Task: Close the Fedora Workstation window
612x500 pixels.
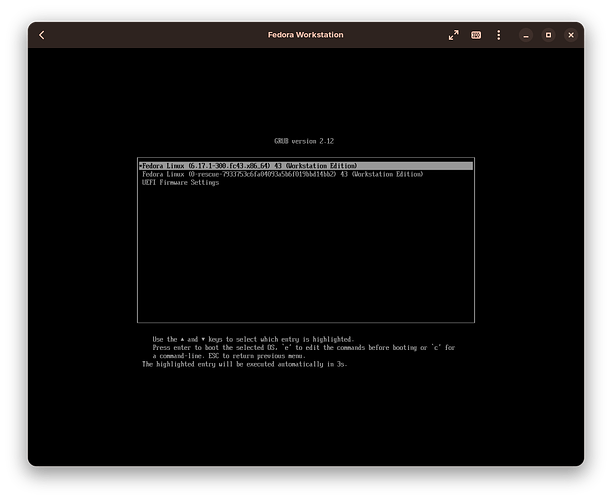Action: (571, 35)
